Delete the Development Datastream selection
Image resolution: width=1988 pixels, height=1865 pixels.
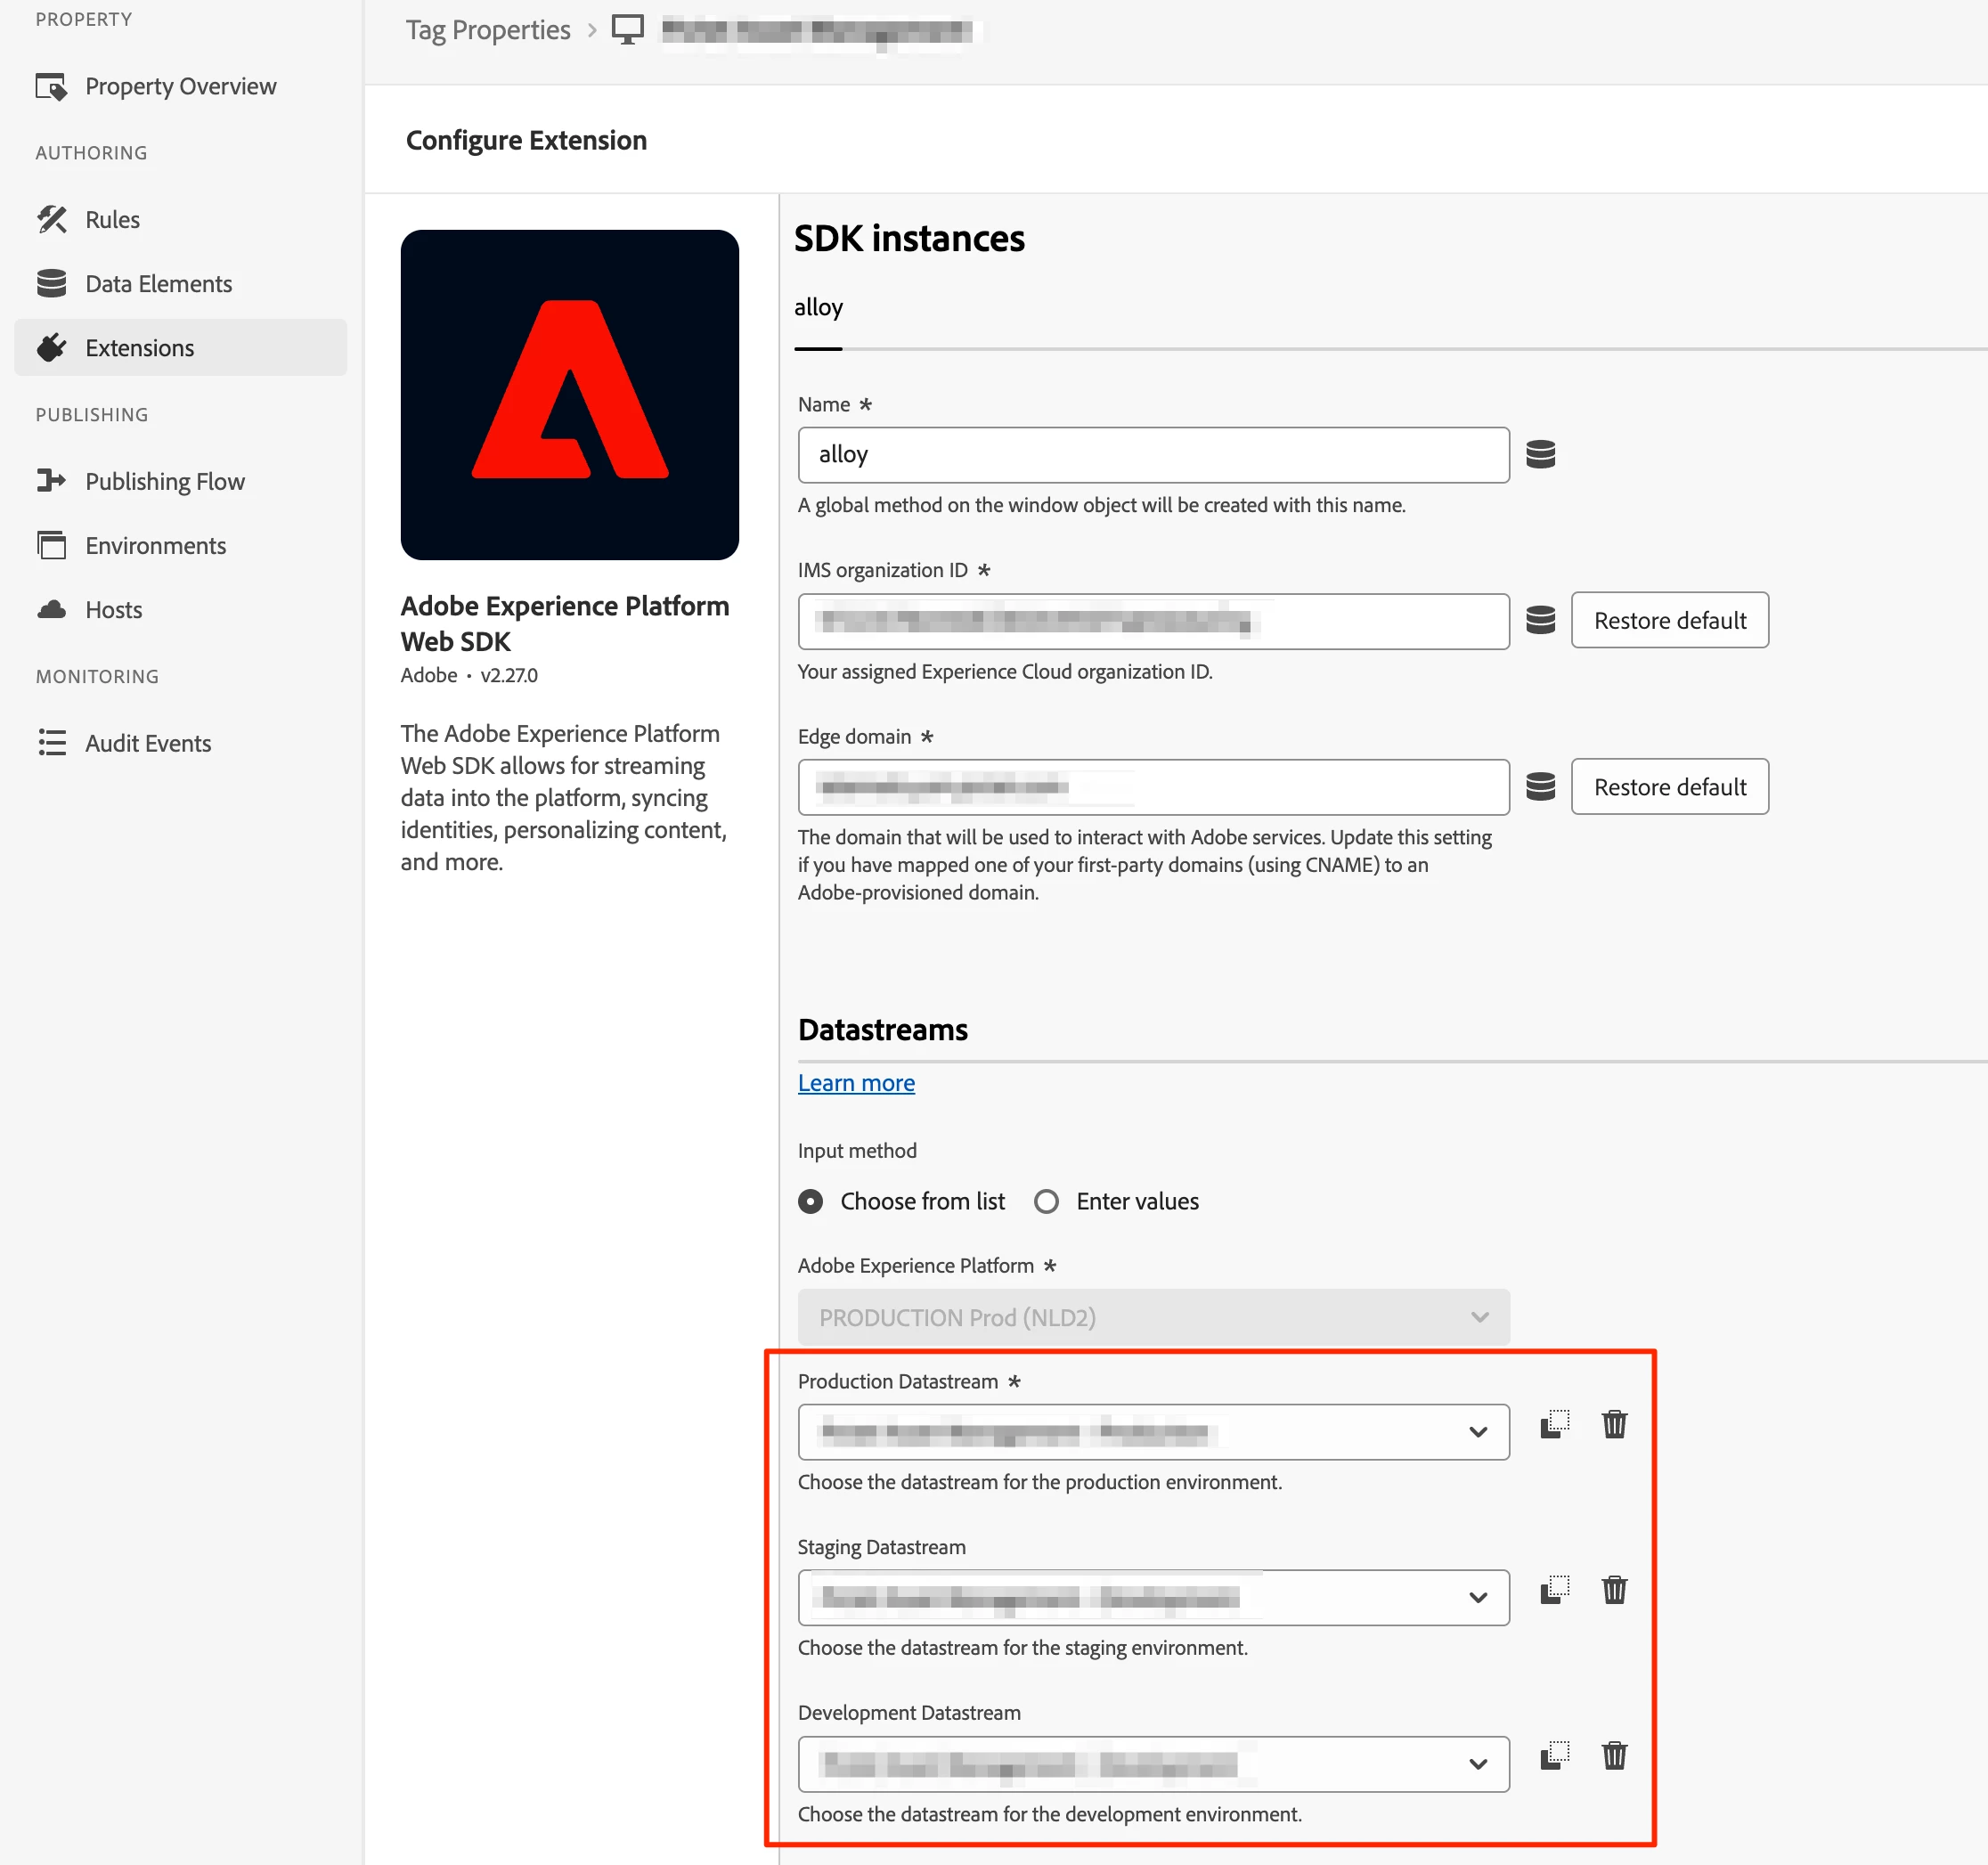(x=1614, y=1756)
